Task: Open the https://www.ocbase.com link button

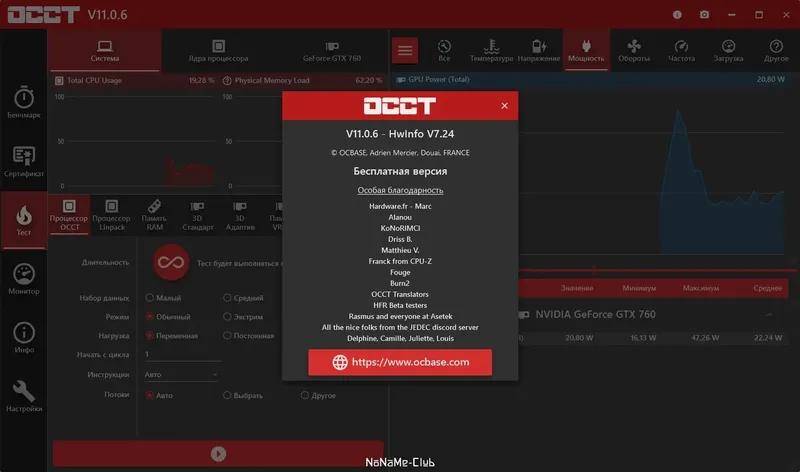Action: coord(400,362)
